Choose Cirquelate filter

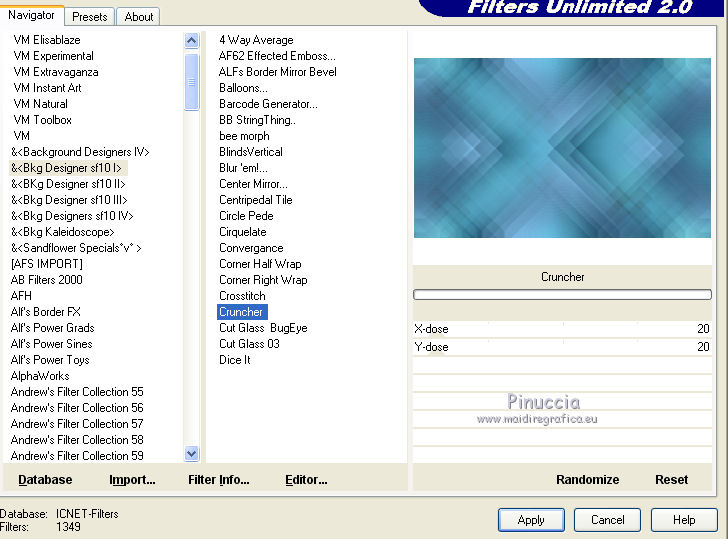click(243, 232)
